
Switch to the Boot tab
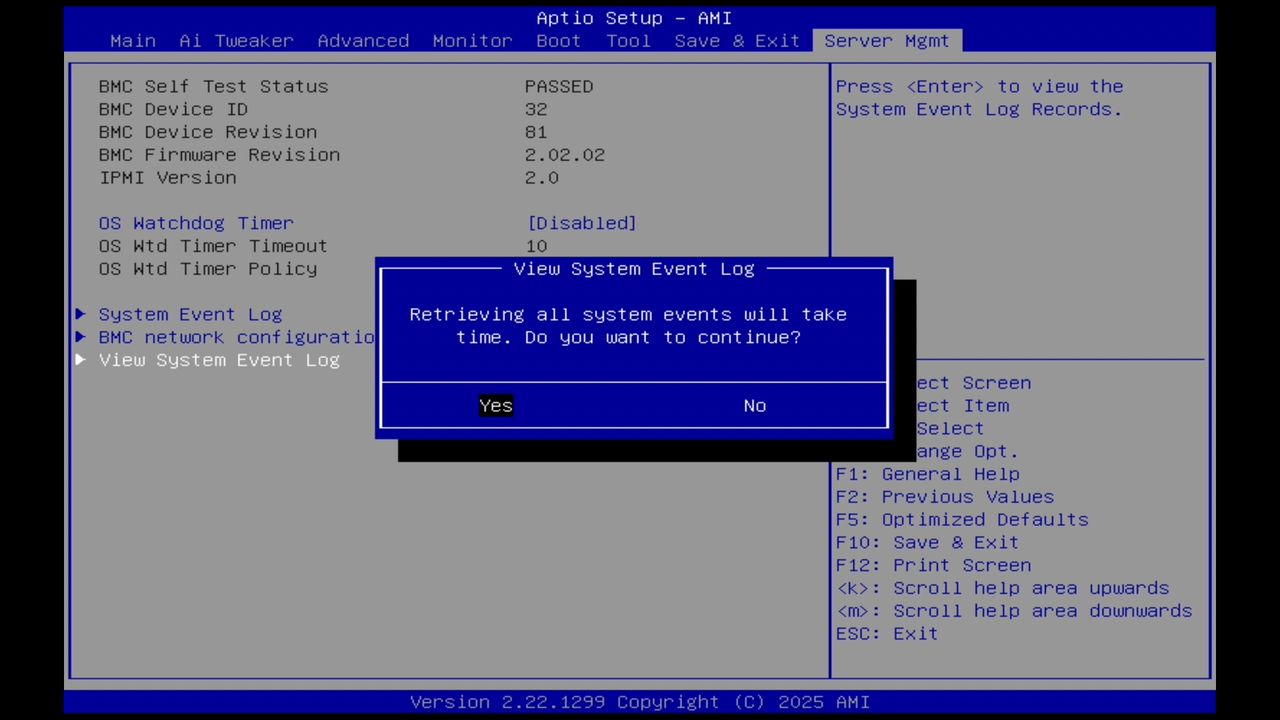point(558,40)
